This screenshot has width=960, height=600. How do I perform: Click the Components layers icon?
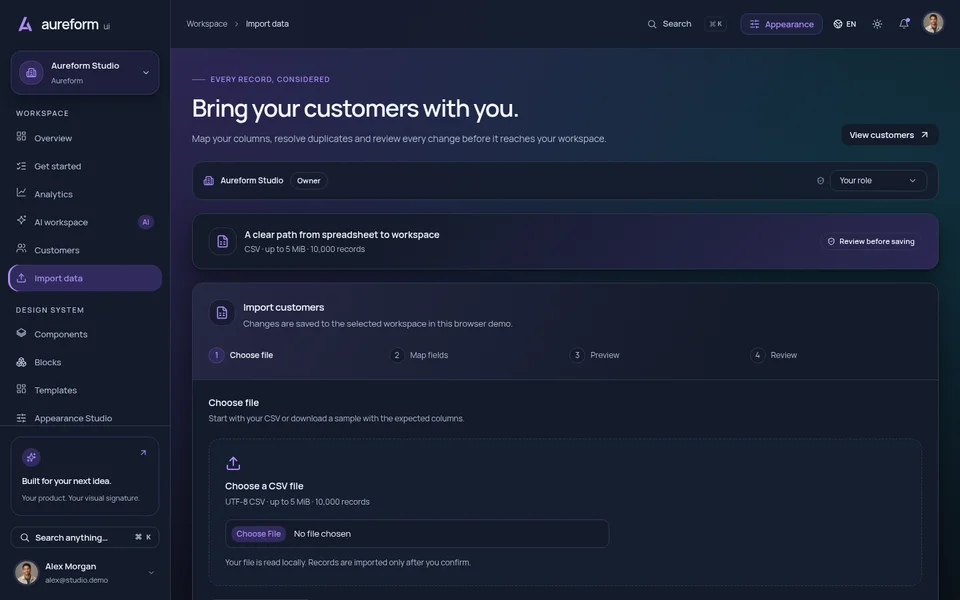pos(21,333)
